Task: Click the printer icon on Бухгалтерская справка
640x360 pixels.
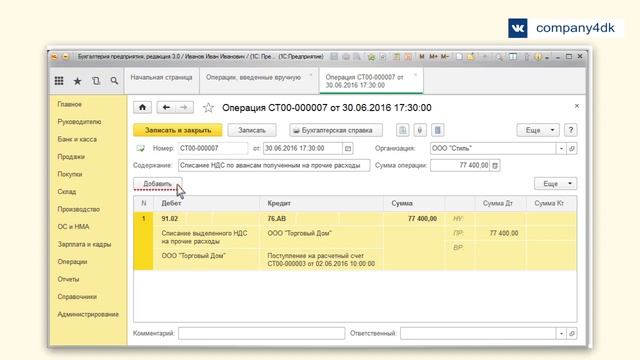Action: click(296, 131)
